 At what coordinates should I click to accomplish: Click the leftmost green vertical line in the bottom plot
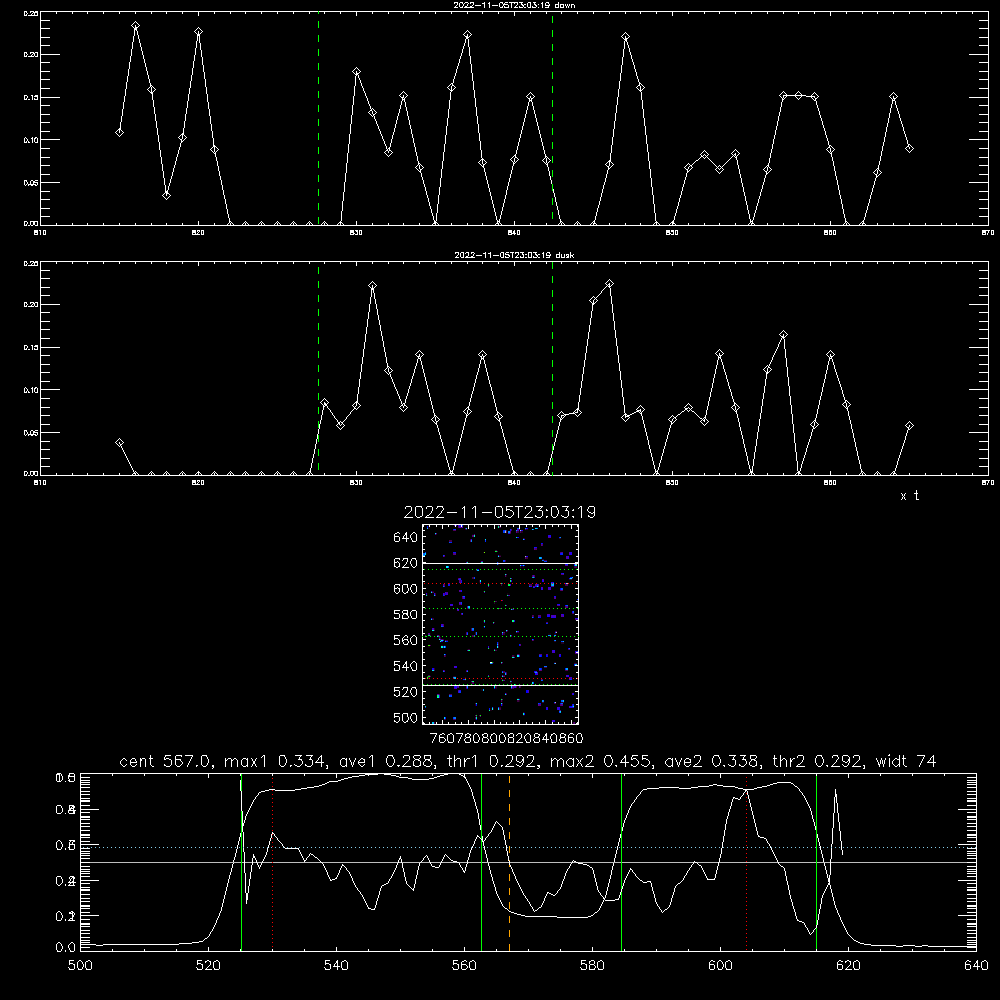tap(241, 862)
